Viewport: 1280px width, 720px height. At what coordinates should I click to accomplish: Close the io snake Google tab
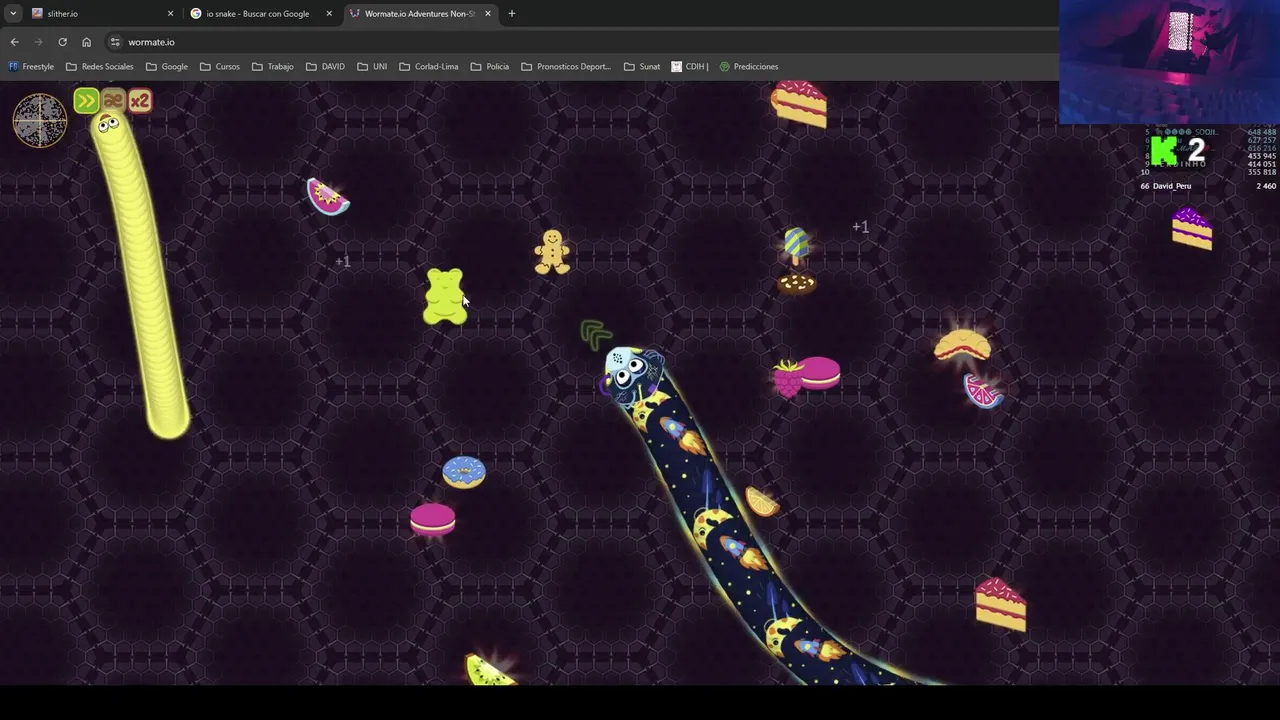click(329, 14)
